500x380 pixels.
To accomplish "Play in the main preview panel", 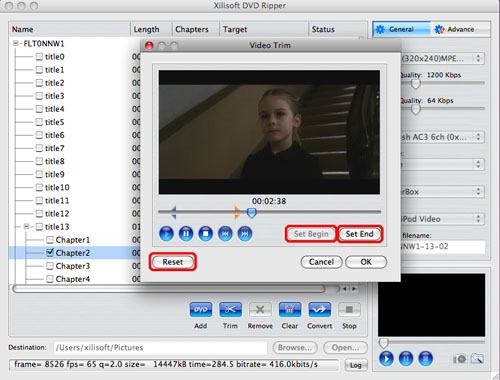I will click(386, 359).
